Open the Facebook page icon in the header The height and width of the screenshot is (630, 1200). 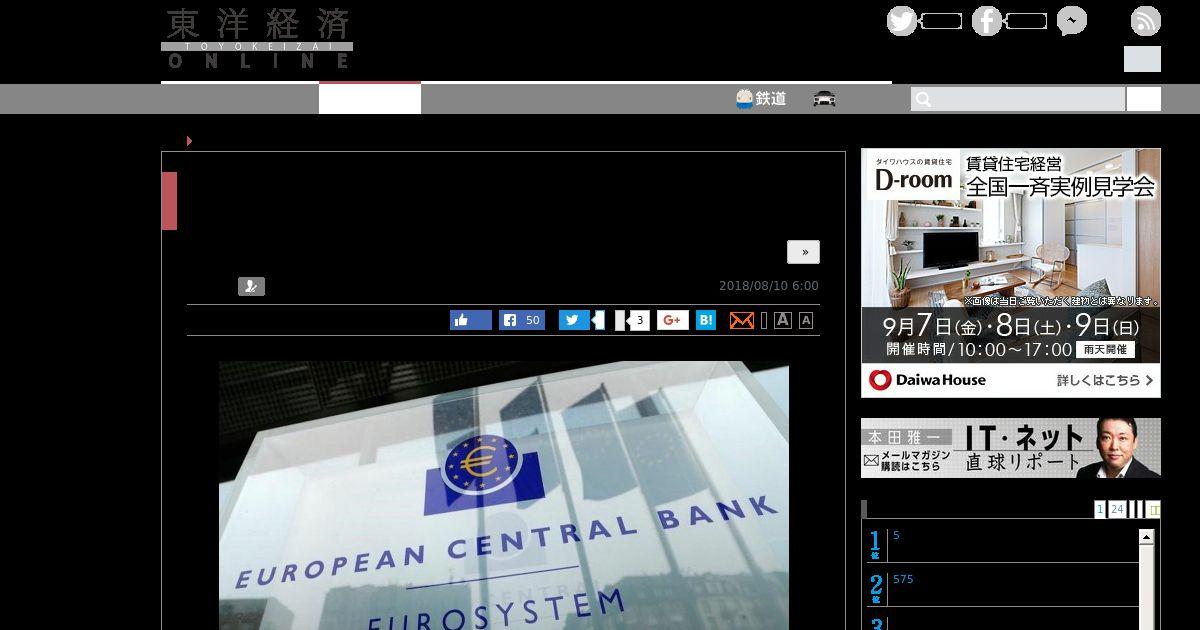(x=987, y=21)
